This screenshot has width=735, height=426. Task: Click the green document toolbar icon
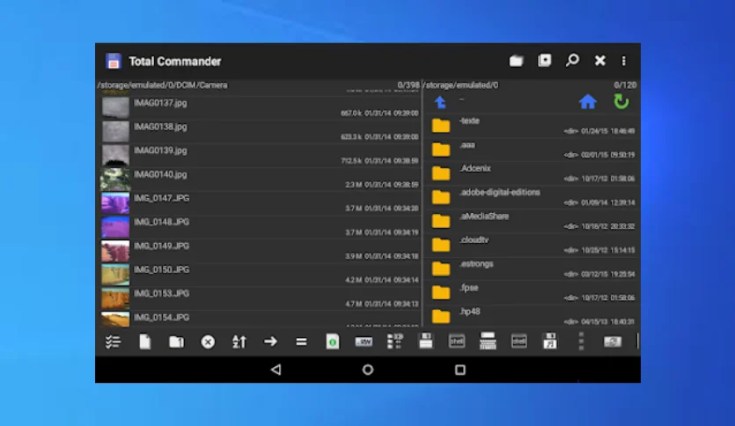[332, 342]
